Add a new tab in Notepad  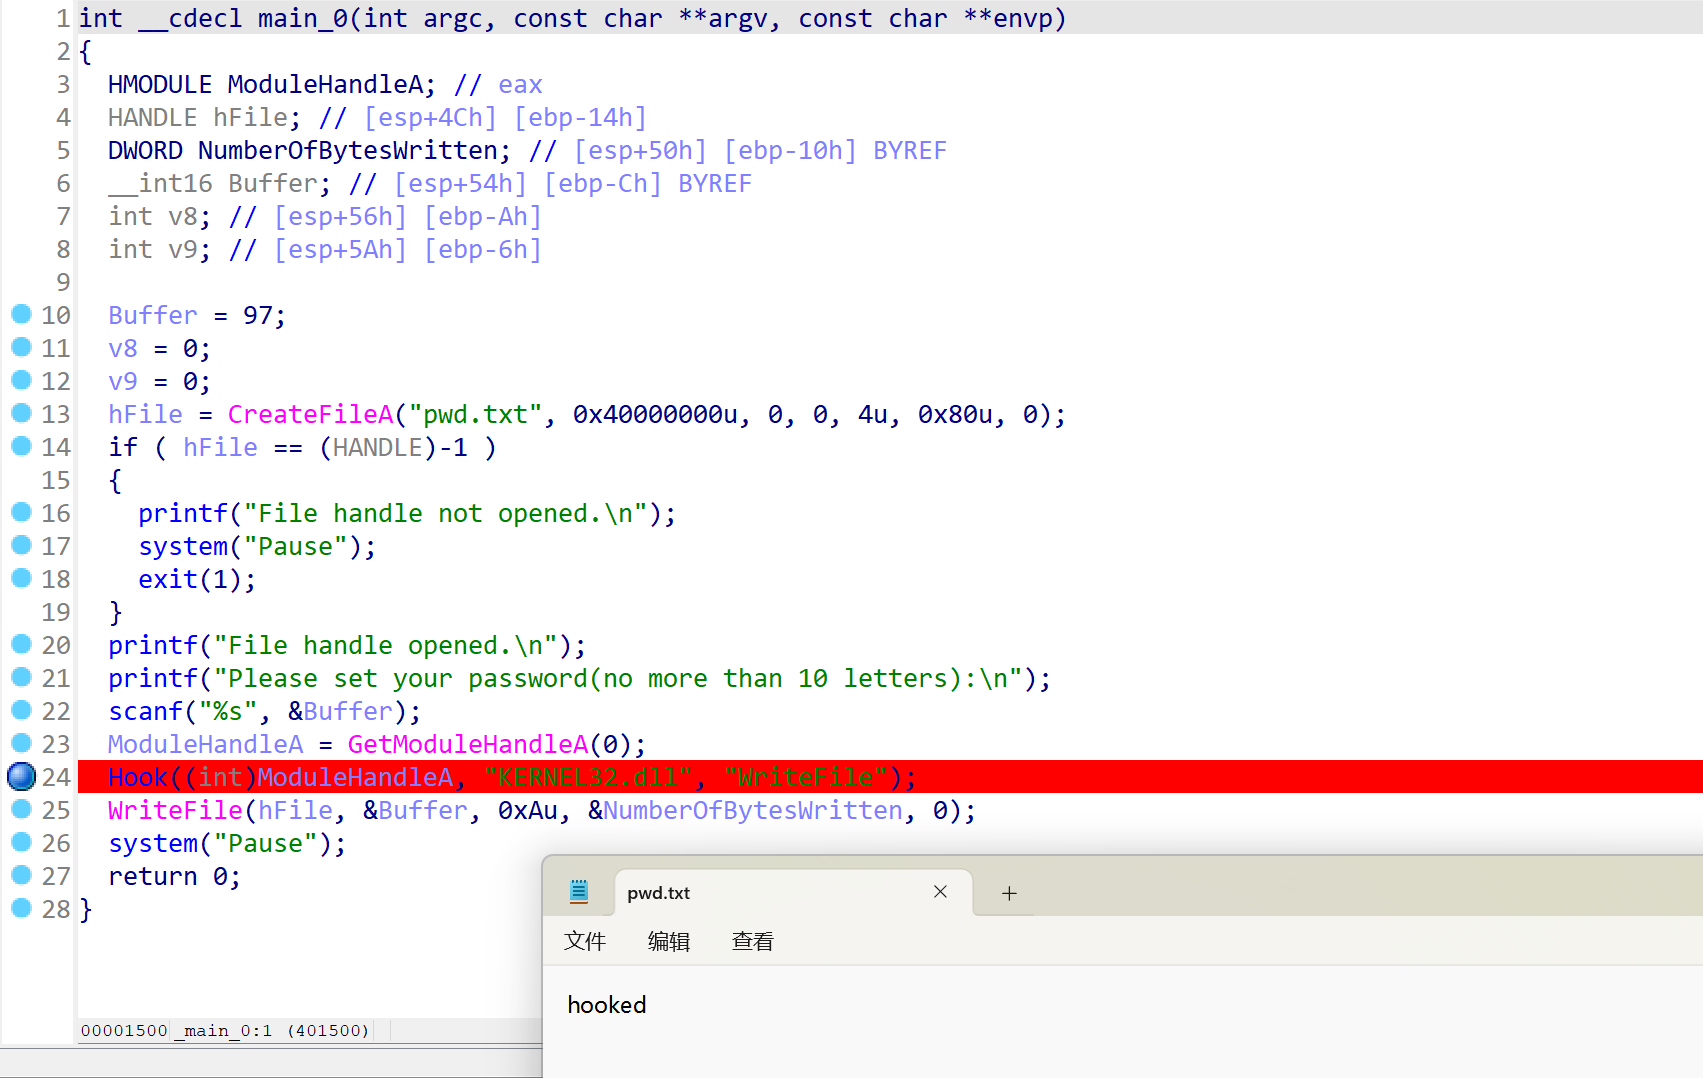(x=1009, y=893)
